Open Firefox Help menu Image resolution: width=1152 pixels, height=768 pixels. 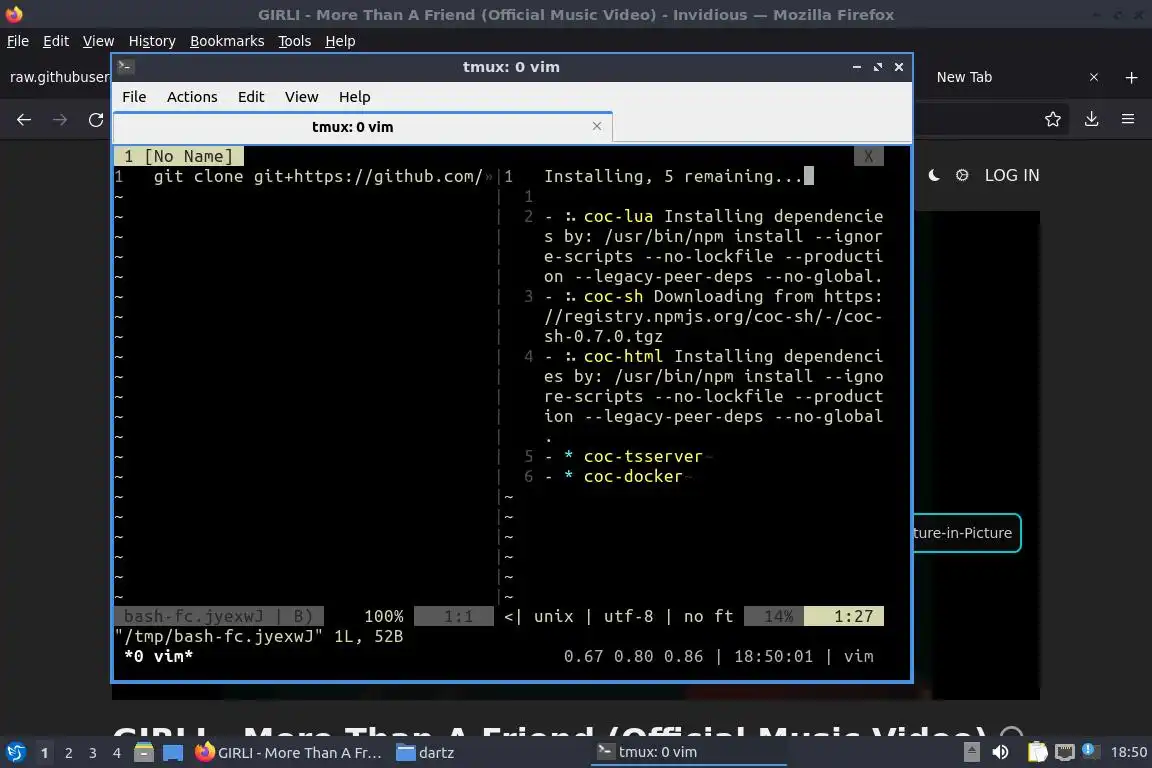point(340,41)
